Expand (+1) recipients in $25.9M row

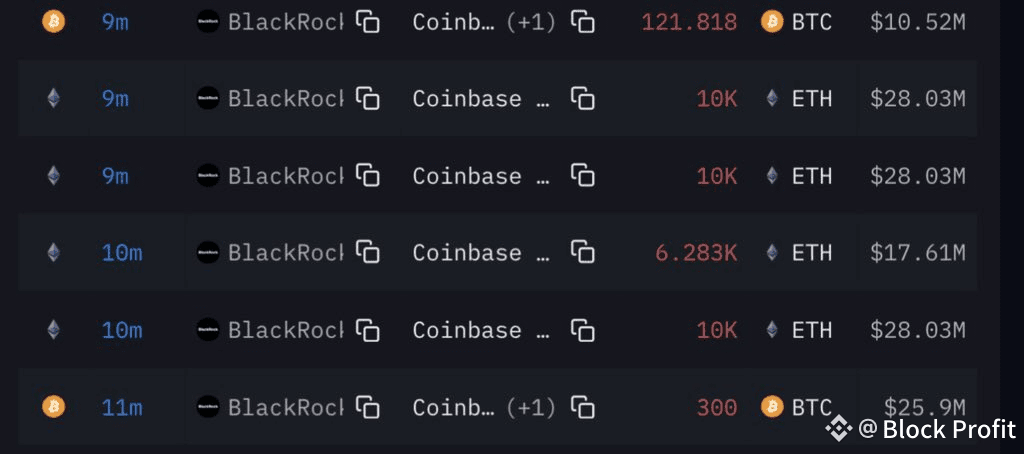531,408
